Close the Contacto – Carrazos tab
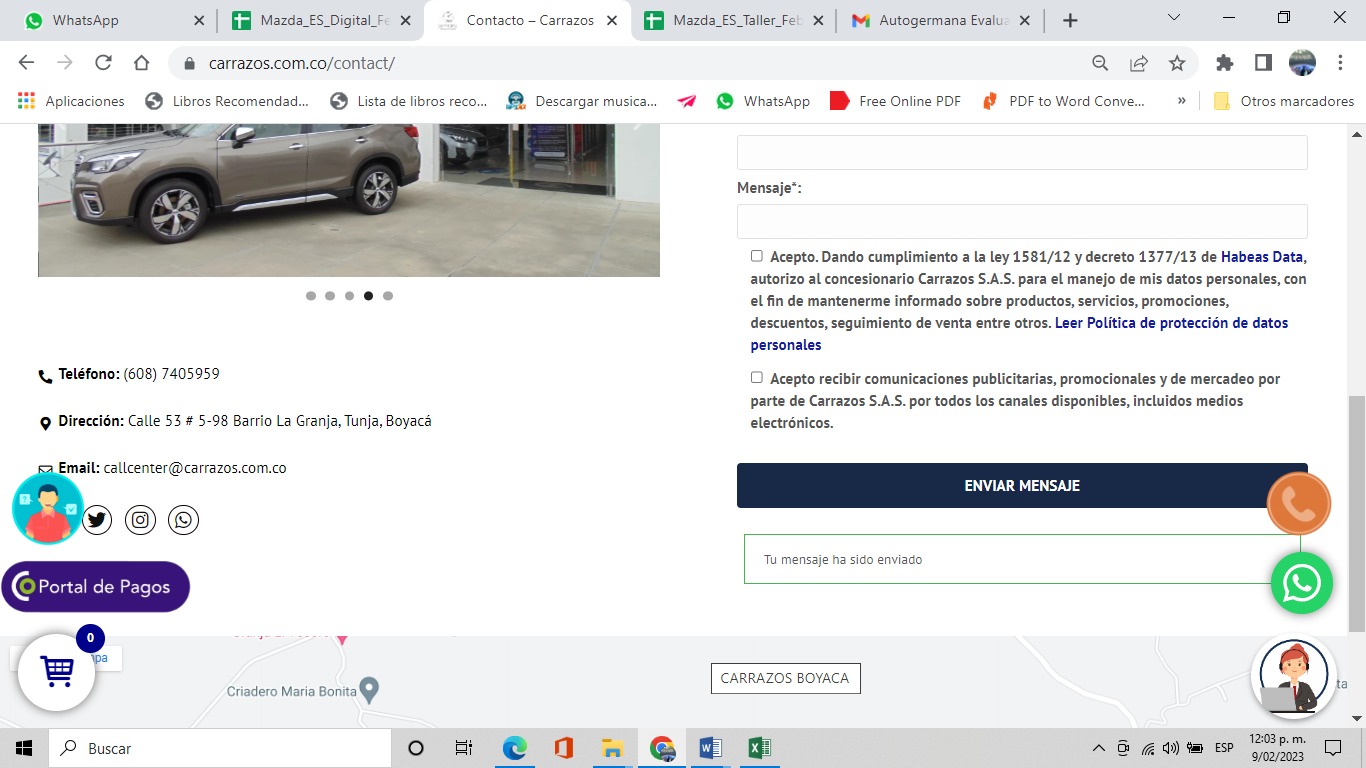This screenshot has width=1366, height=768. (611, 20)
